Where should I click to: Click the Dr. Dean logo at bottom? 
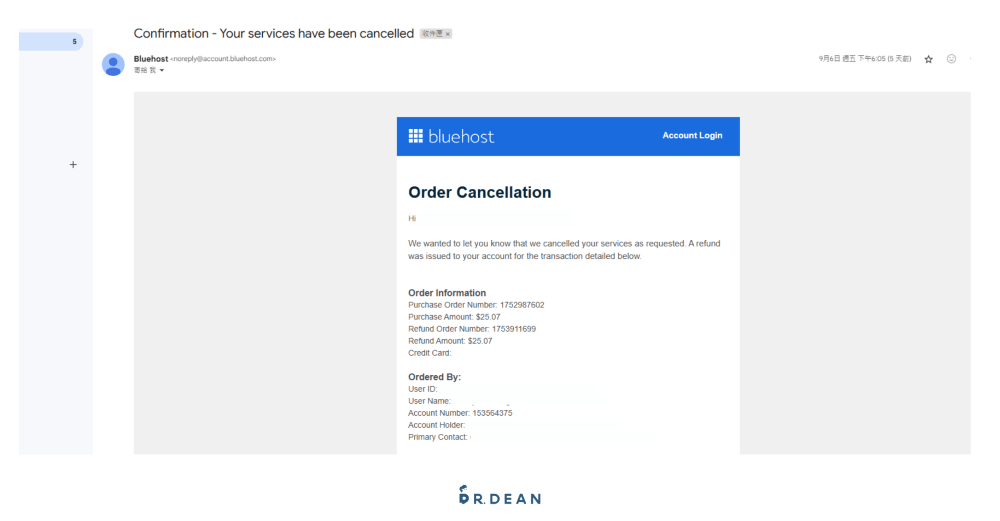(499, 495)
